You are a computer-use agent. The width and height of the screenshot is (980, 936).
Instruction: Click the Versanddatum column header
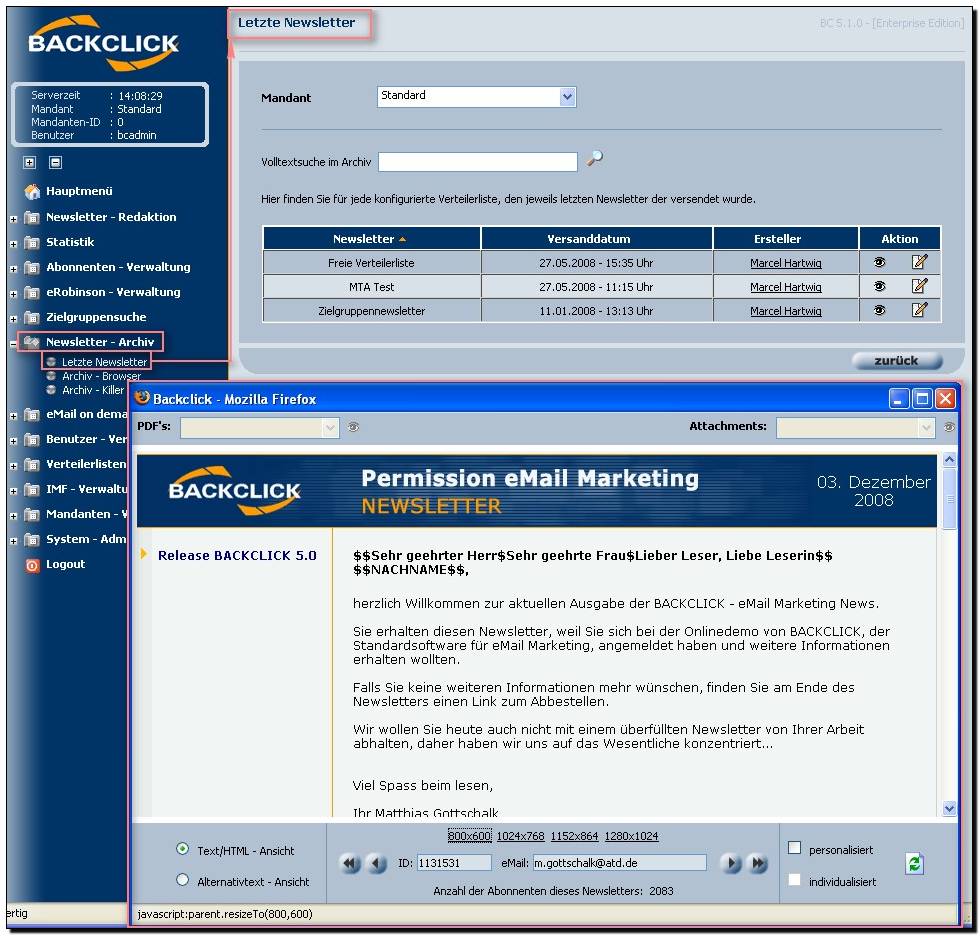click(x=596, y=239)
